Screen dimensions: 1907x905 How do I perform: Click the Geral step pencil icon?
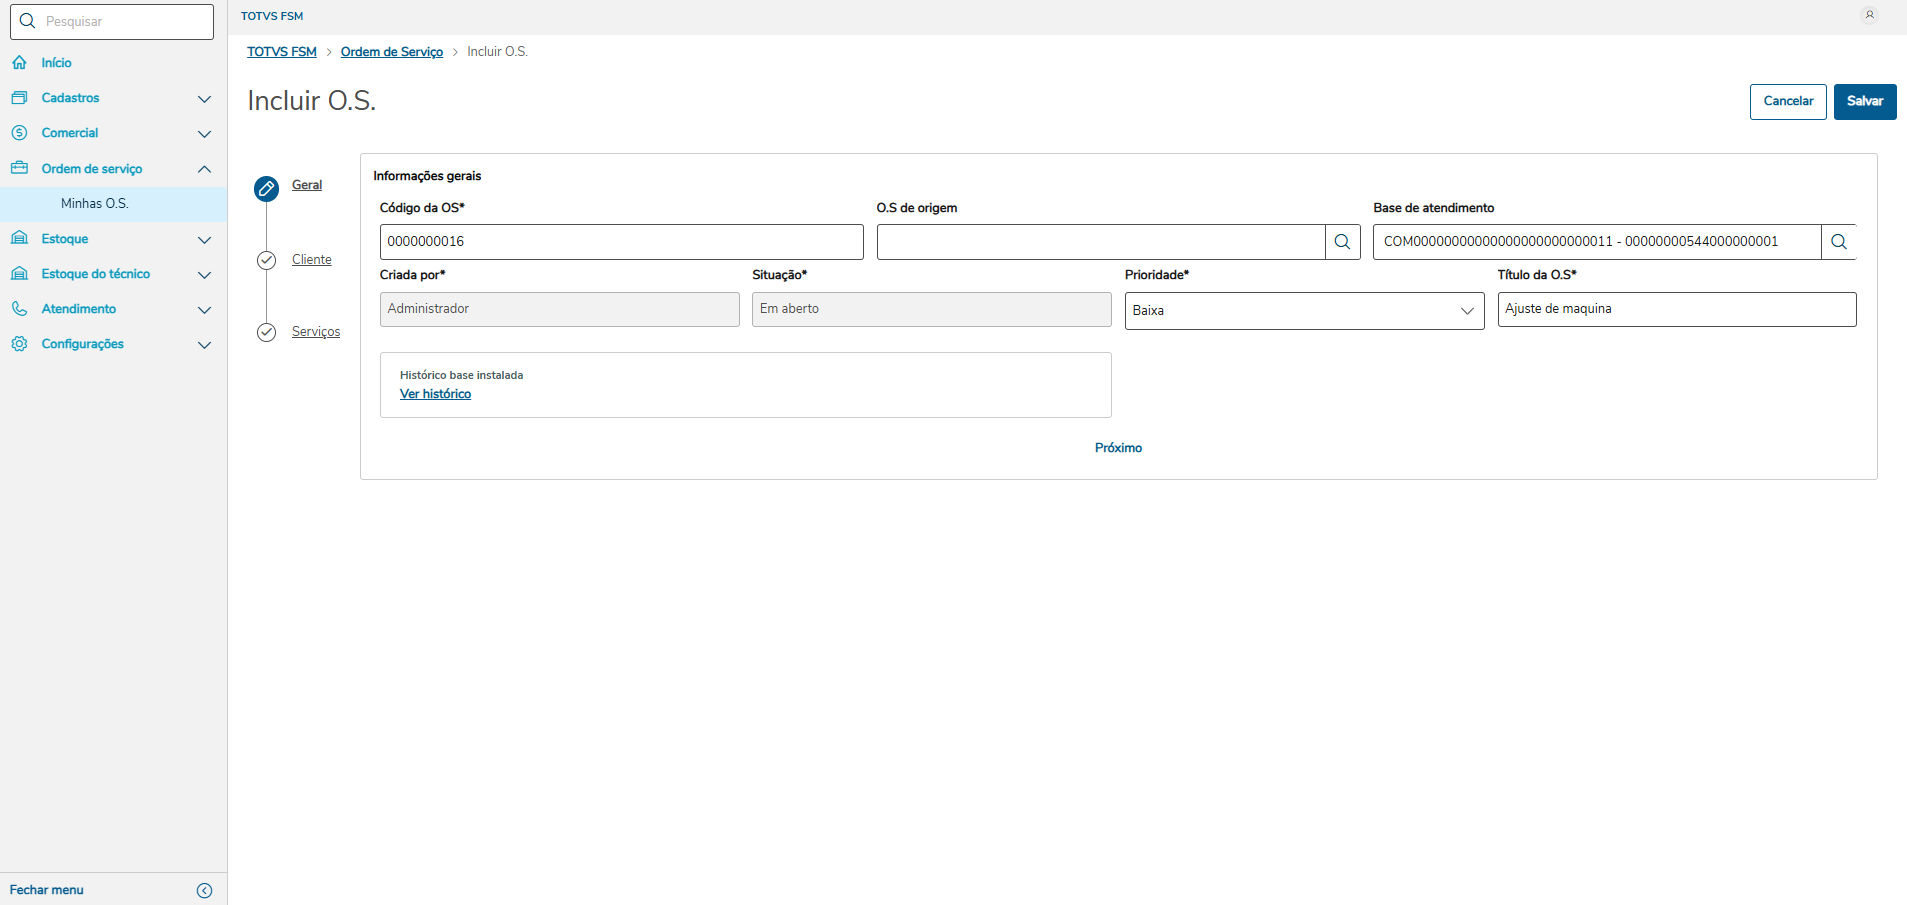266,188
